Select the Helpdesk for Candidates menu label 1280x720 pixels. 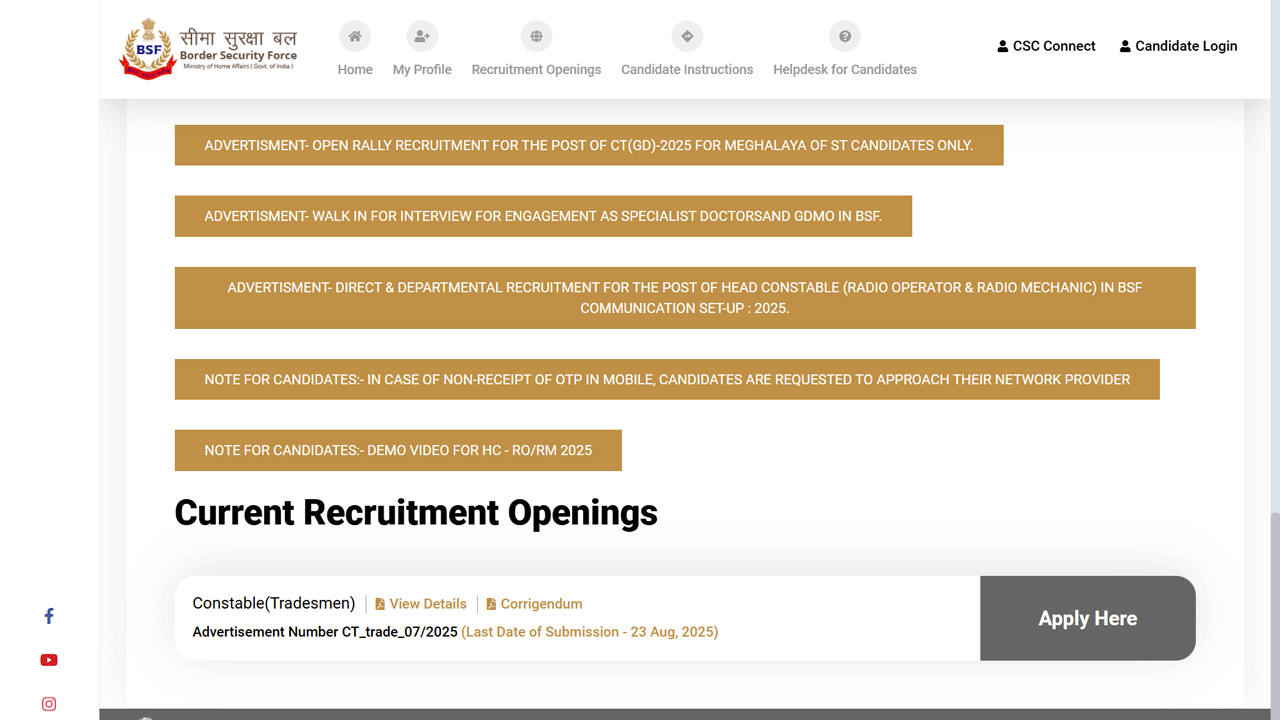(845, 70)
